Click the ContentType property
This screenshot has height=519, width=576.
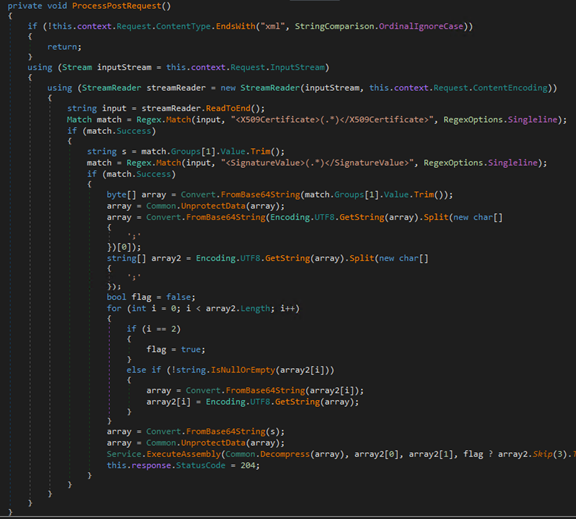pyautogui.click(x=183, y=26)
